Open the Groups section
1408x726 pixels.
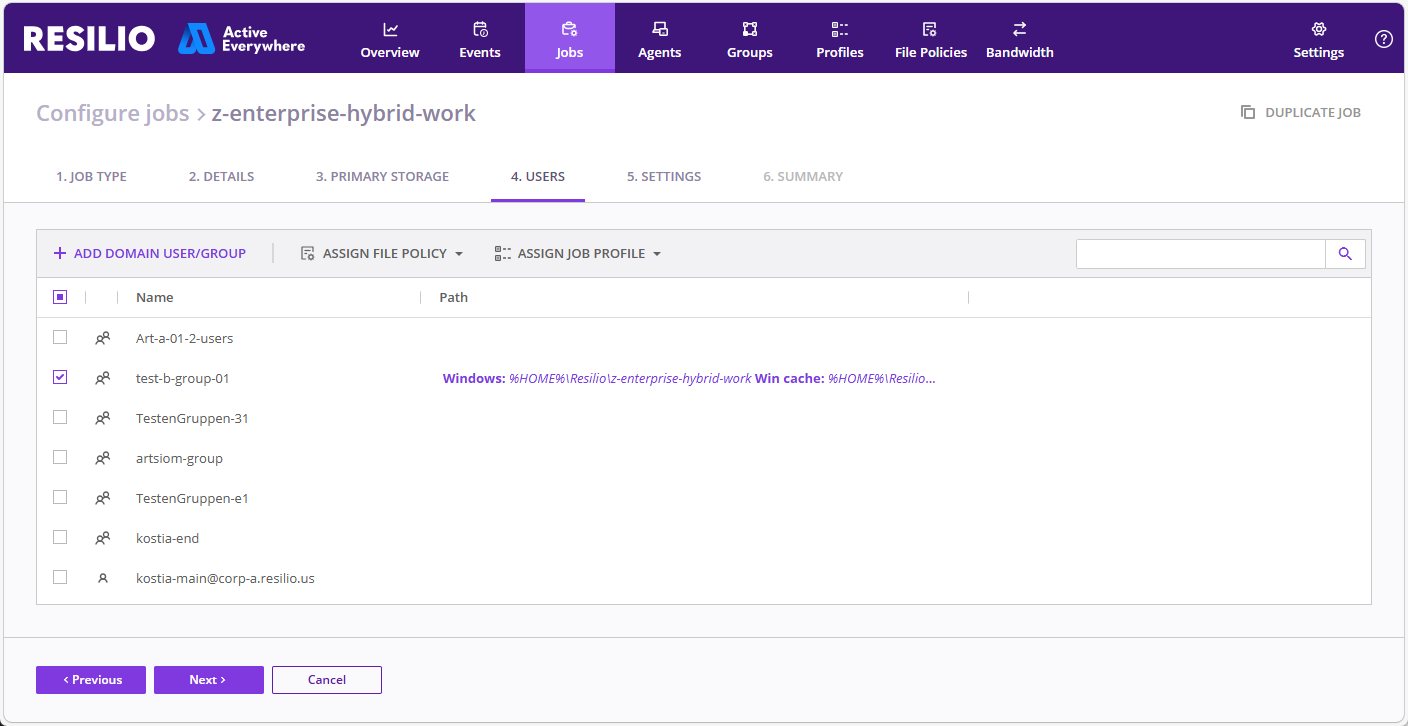pos(750,38)
